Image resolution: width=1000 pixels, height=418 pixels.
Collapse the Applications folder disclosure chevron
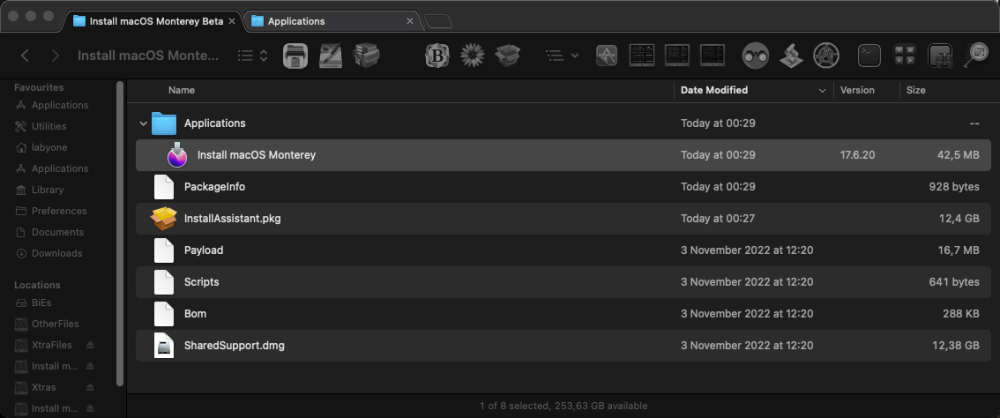coord(143,123)
